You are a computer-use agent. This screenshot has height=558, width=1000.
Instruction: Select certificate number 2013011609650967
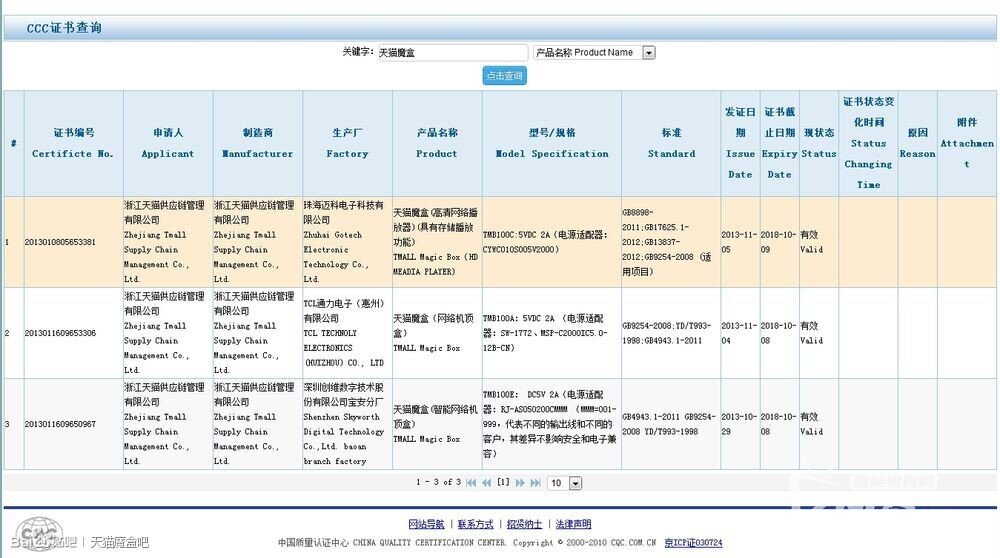pos(60,424)
